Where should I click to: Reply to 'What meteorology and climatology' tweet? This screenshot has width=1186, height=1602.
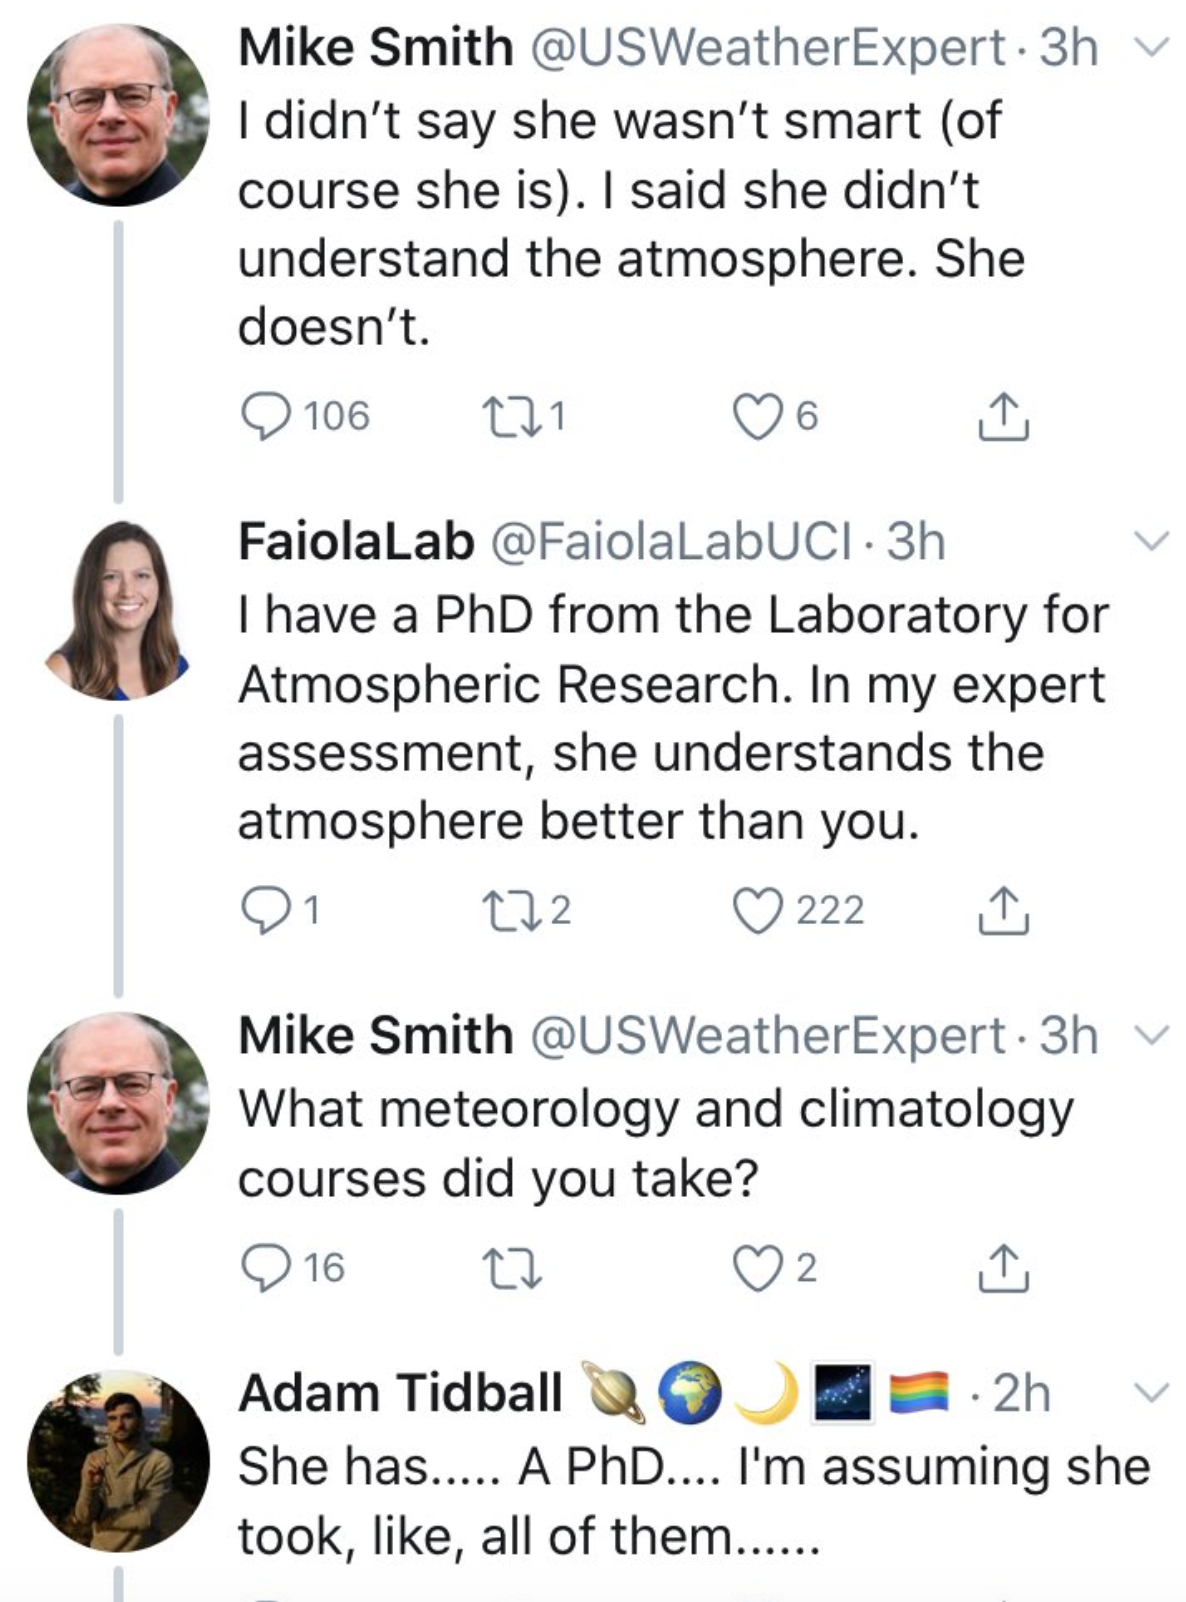pos(264,1268)
